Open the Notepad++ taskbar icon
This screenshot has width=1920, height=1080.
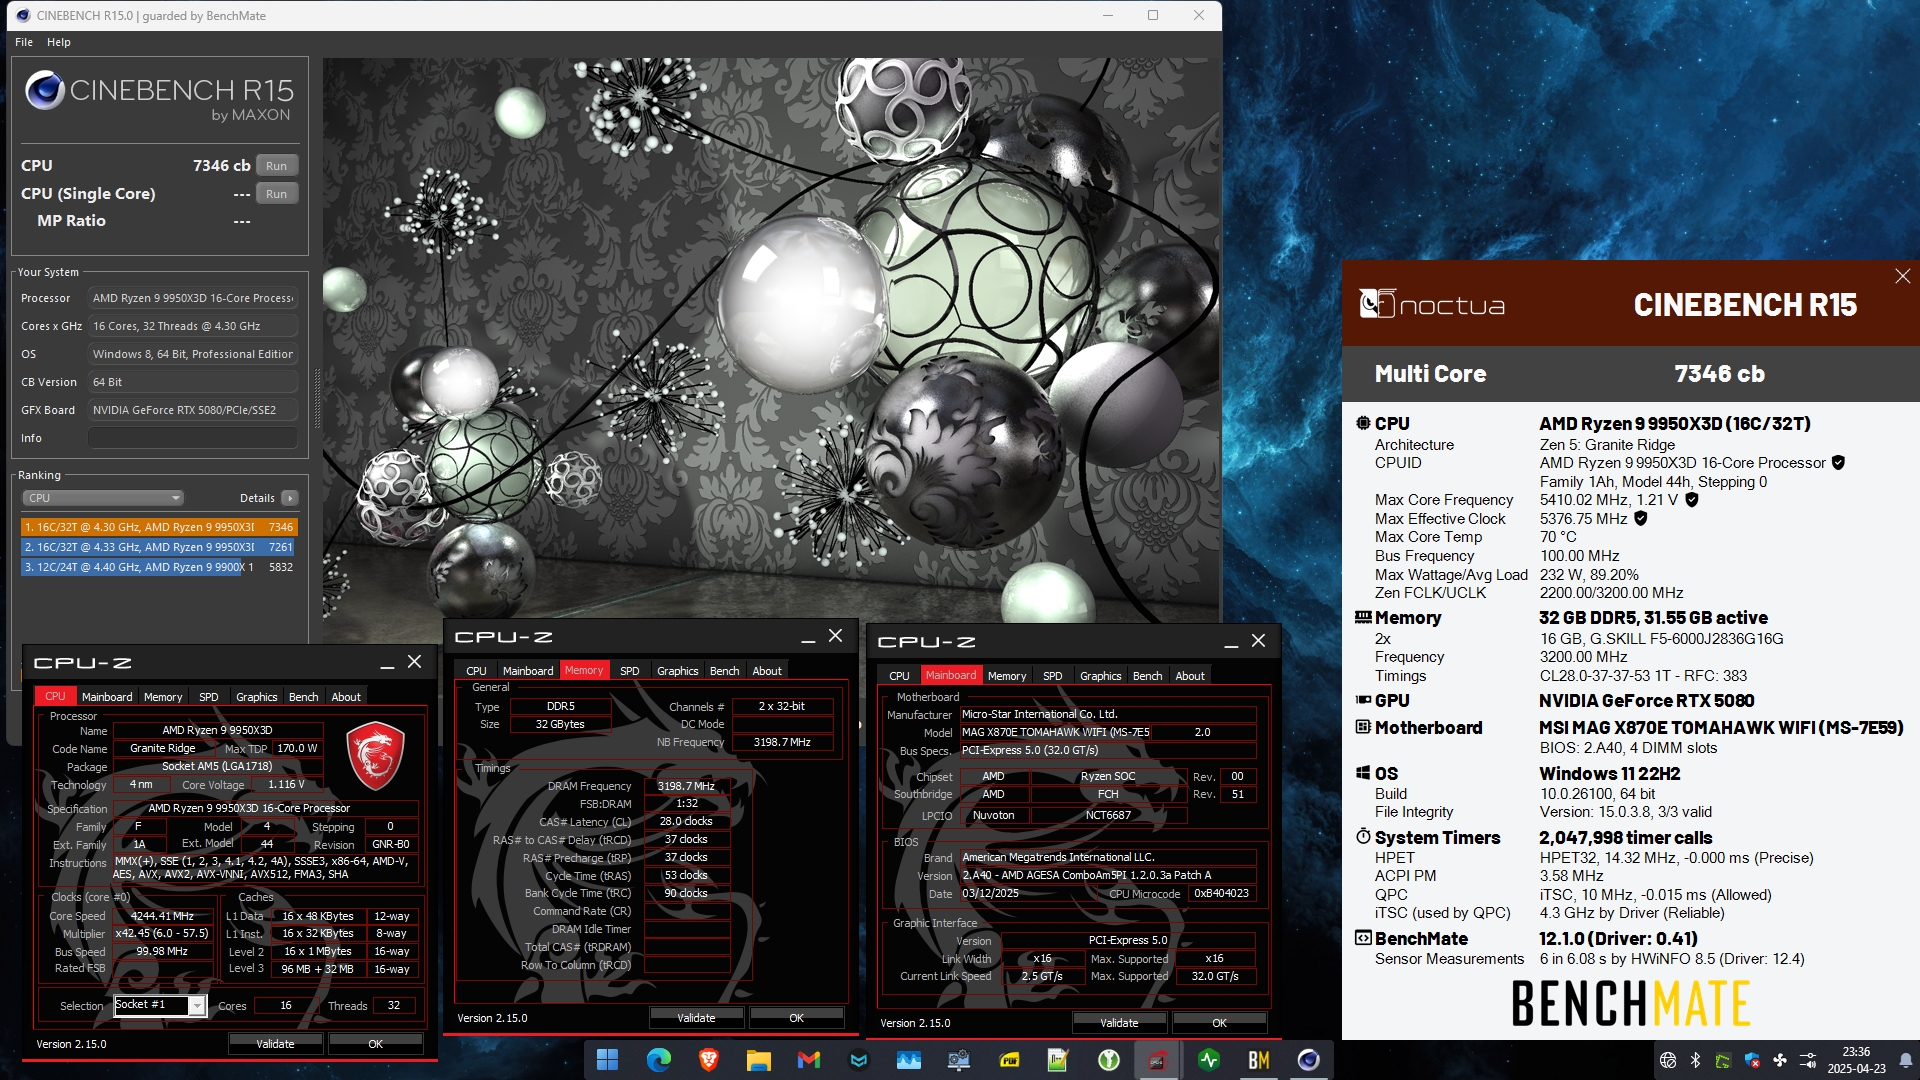(x=1058, y=1060)
